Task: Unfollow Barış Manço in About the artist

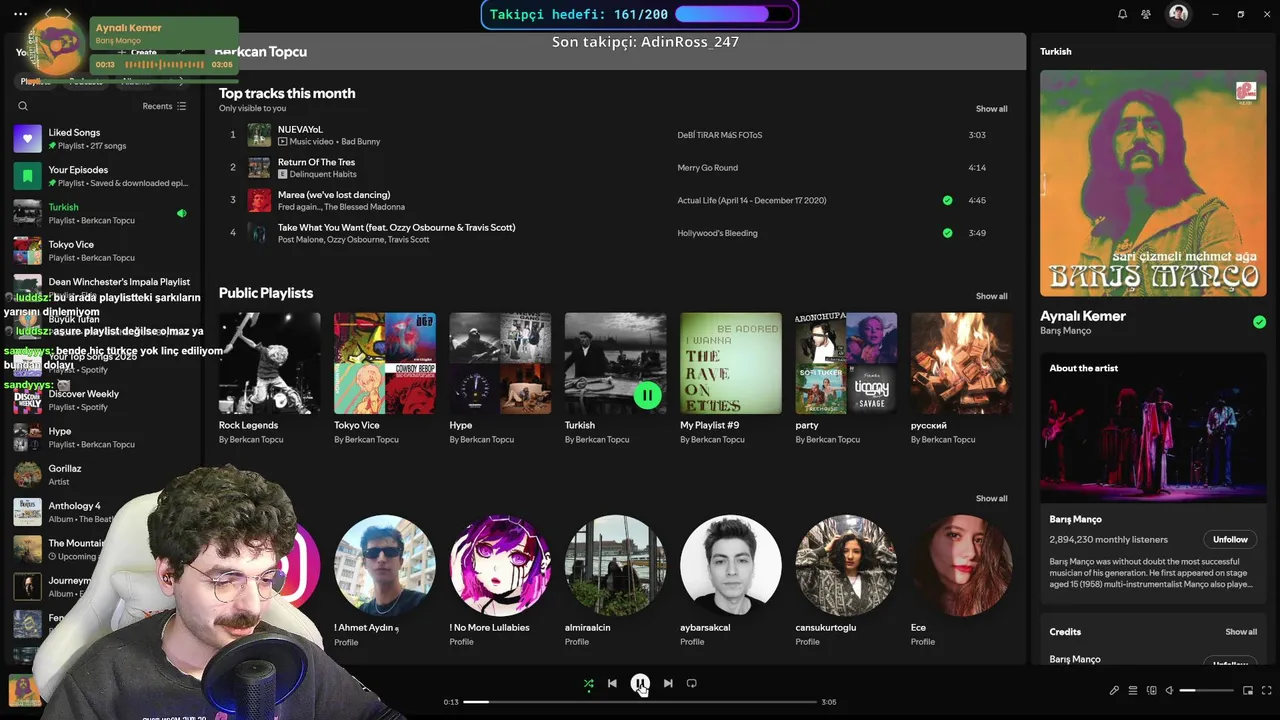Action: pos(1230,539)
